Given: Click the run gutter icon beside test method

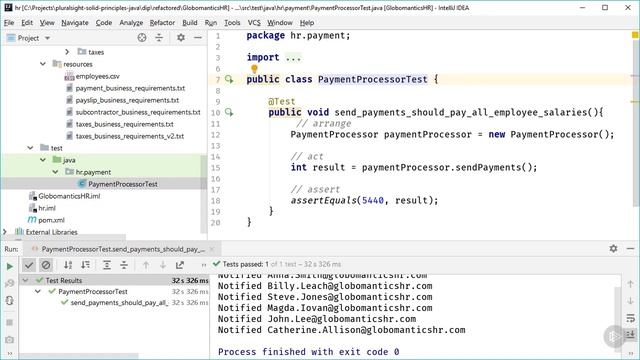Looking at the screenshot, I should tap(229, 112).
